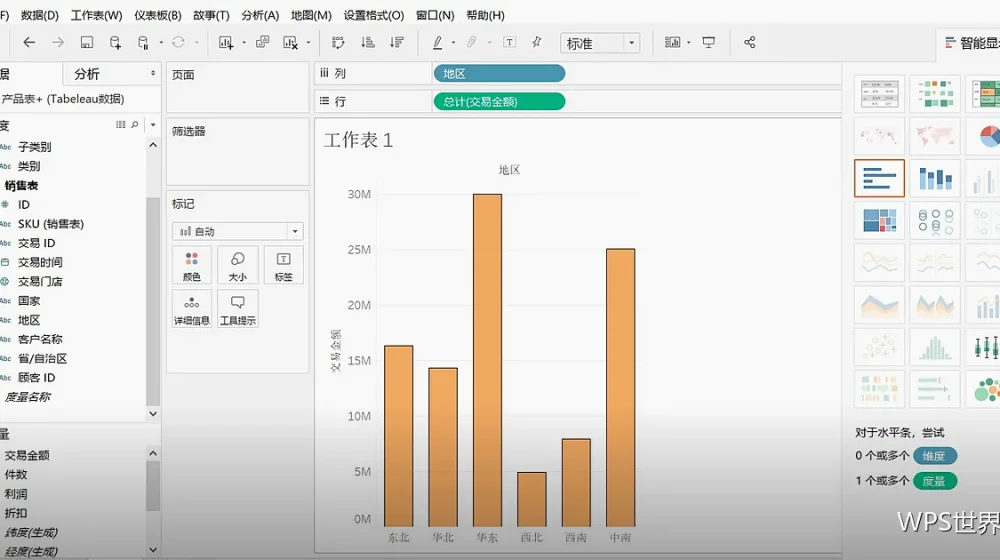Click the pause auto updates icon

tap(143, 42)
